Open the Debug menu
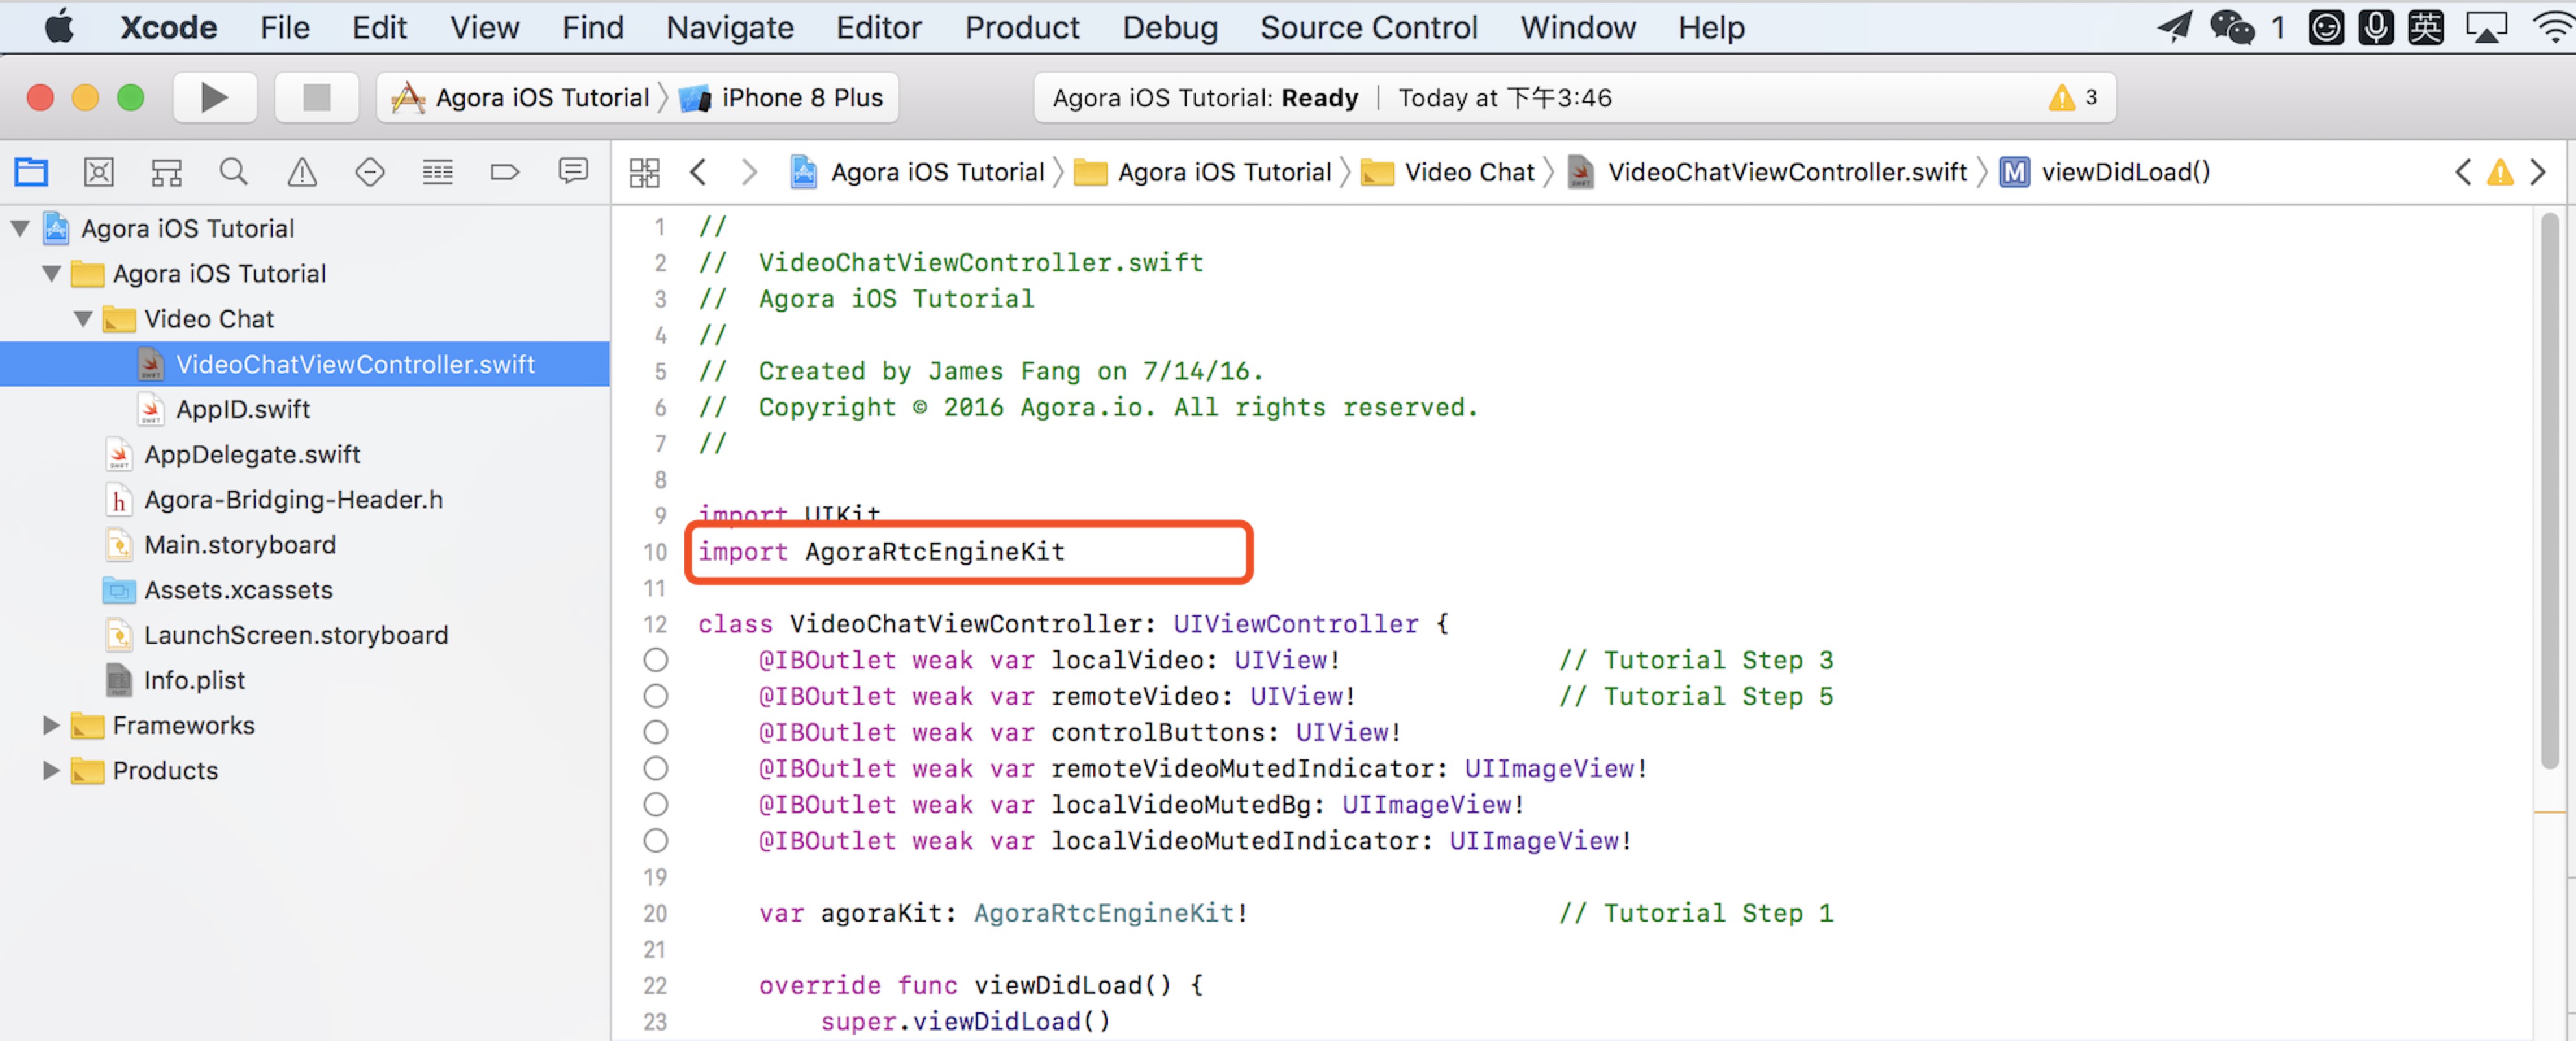Screen dimensions: 2576x1041 point(1170,27)
